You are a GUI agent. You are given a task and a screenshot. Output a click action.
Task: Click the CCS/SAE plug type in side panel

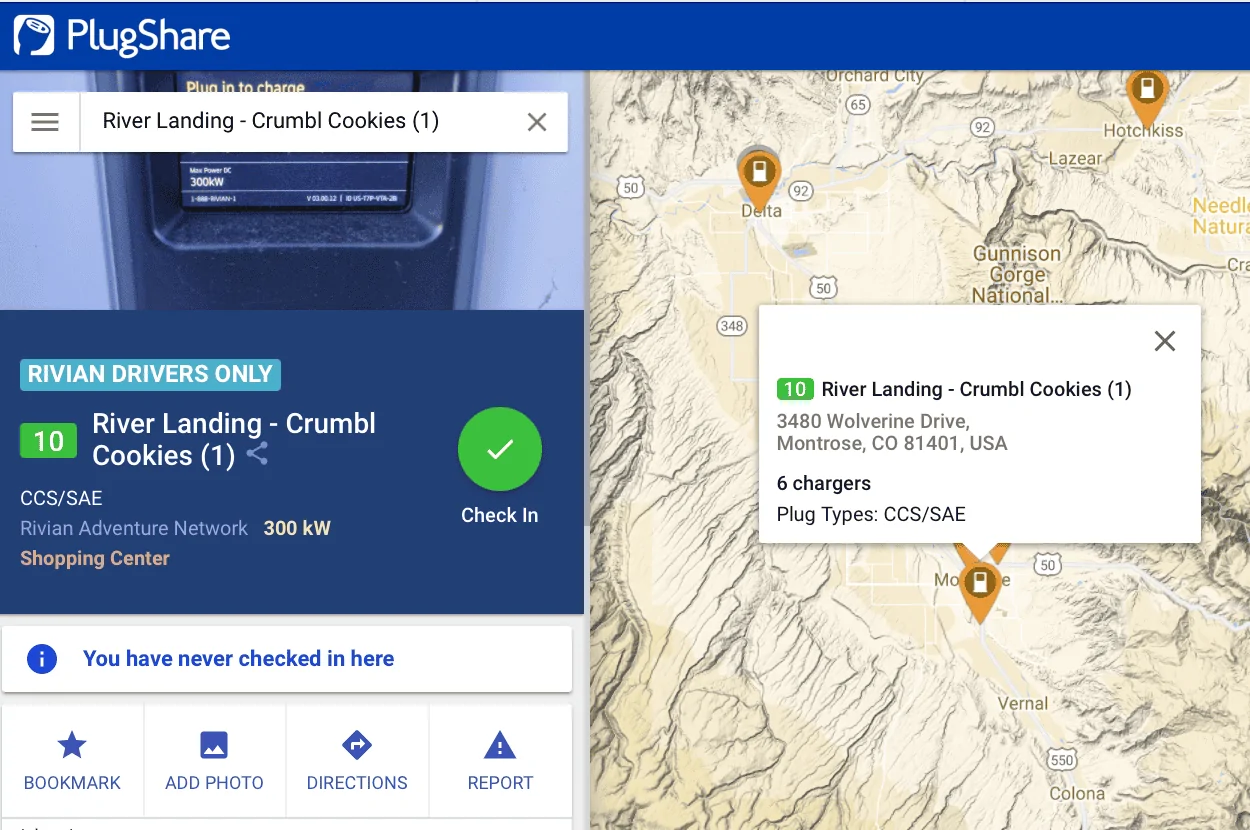[x=61, y=498]
